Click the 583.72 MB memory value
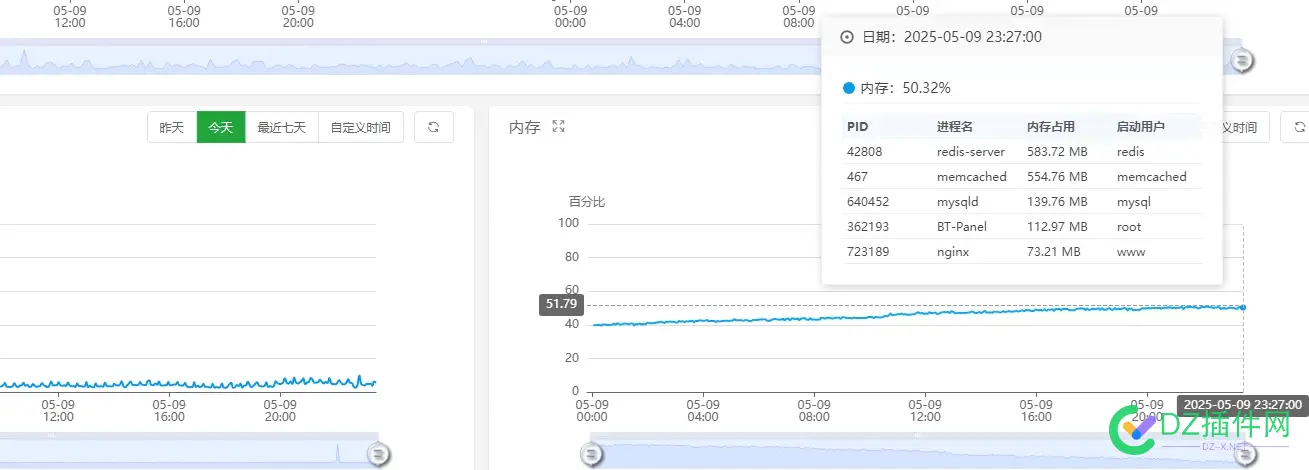This screenshot has height=470, width=1309. pos(1056,152)
